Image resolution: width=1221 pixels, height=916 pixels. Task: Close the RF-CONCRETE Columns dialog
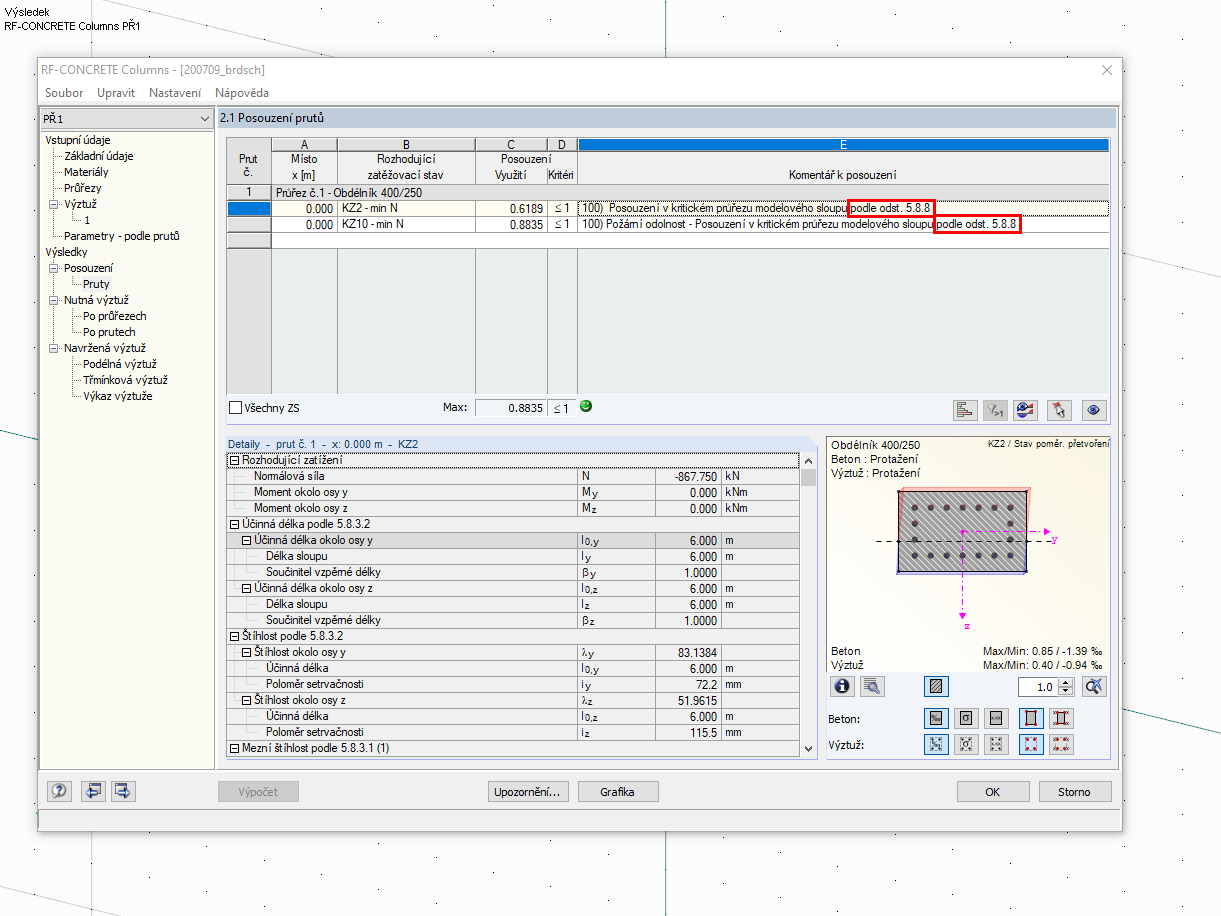point(1106,70)
